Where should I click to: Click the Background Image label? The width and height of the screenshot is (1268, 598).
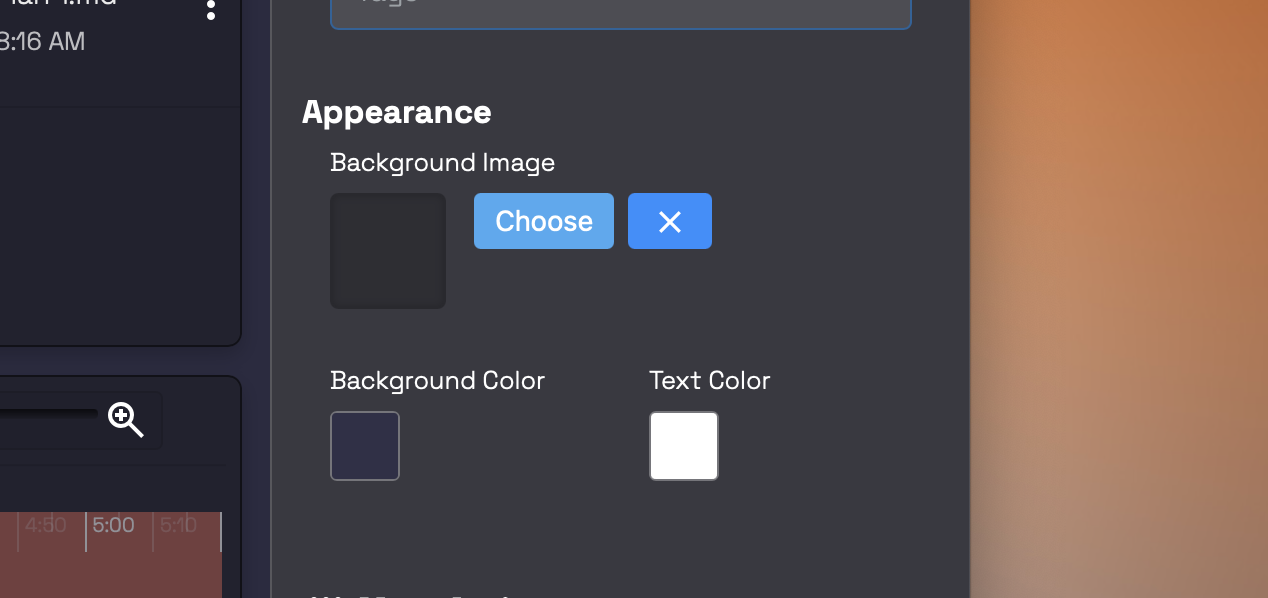click(x=442, y=162)
